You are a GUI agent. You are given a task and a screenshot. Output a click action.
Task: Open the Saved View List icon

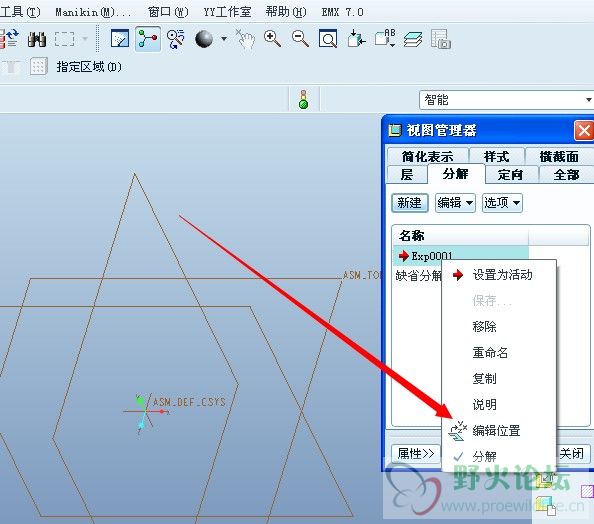(385, 39)
